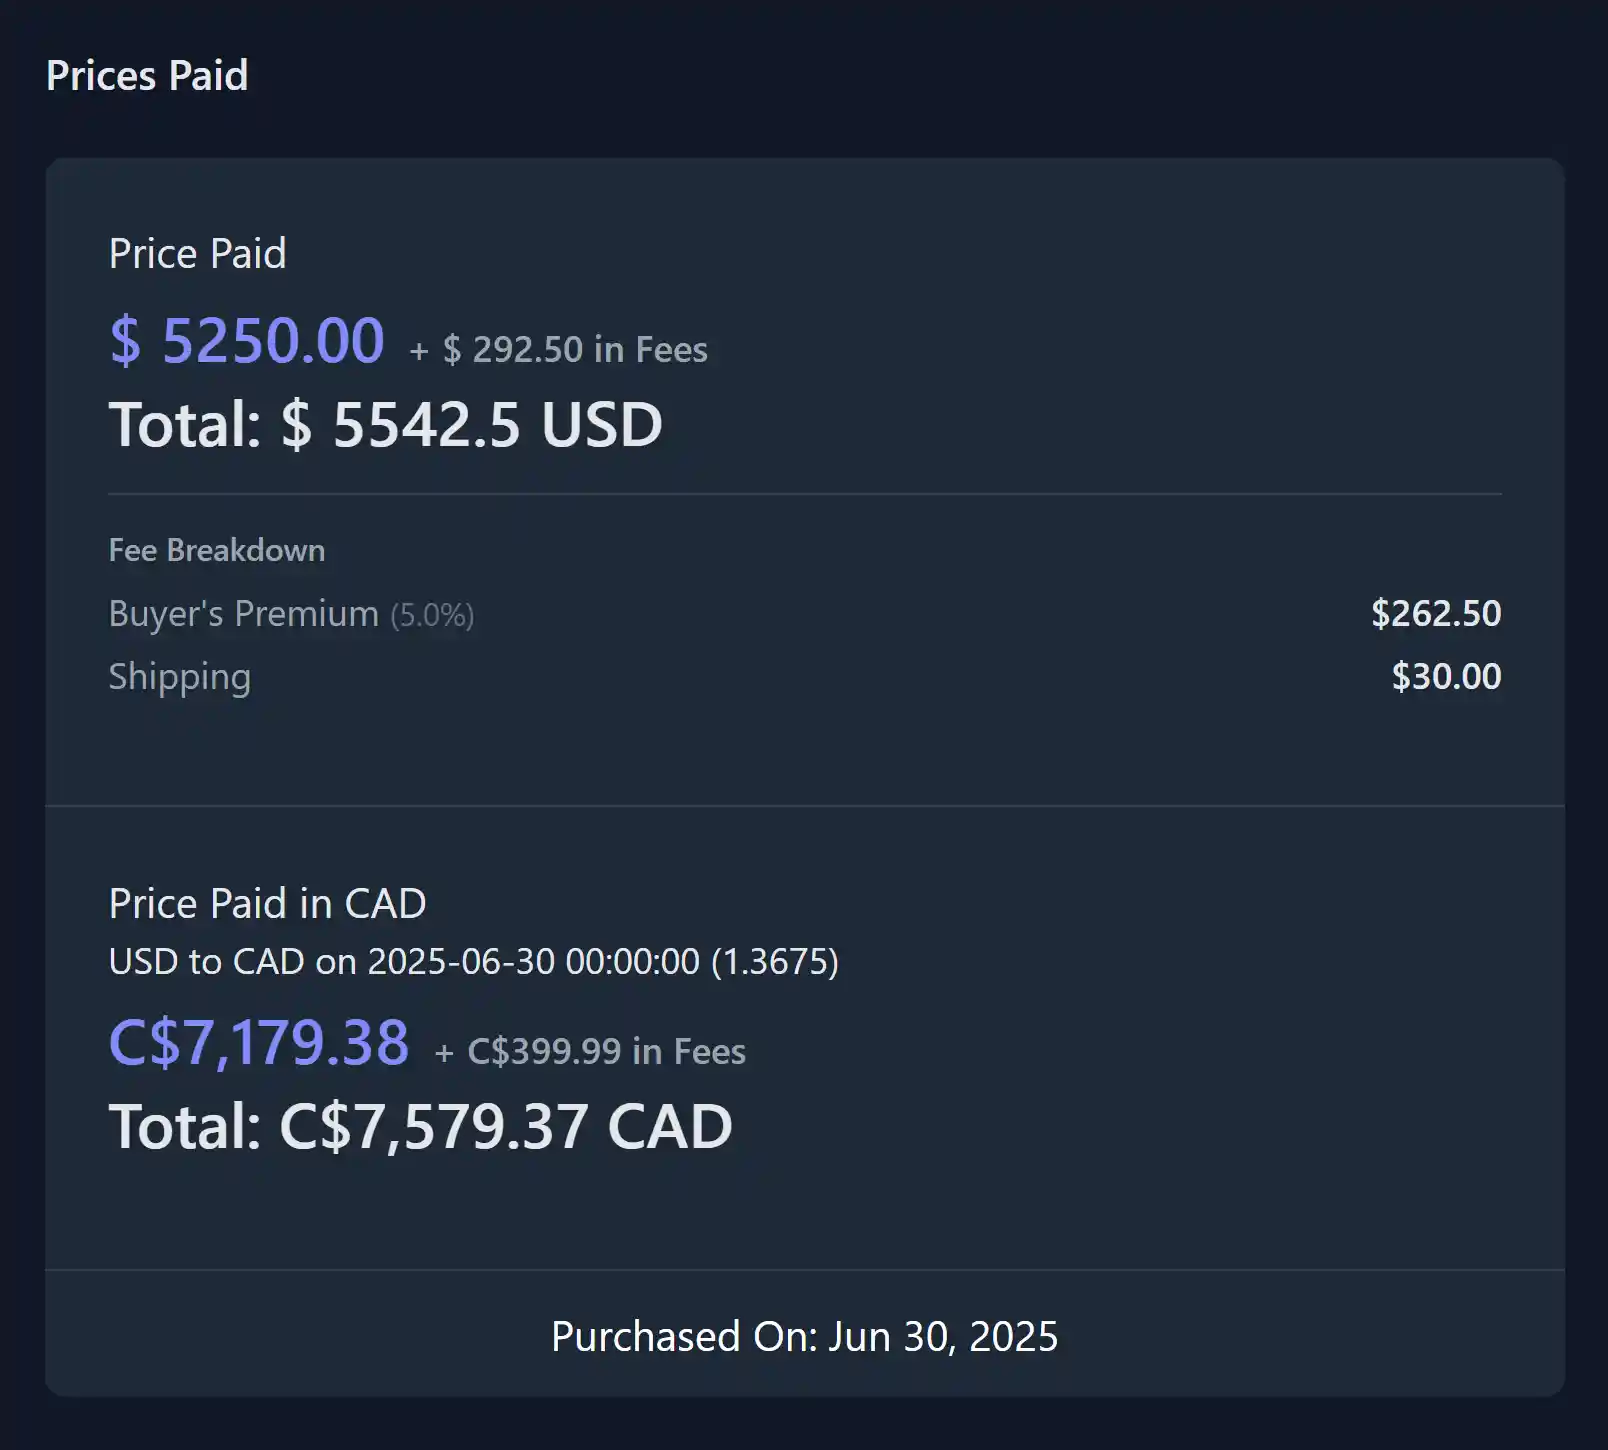The image size is (1608, 1450).
Task: Click the "Fee Breakdown" heading
Action: pyautogui.click(x=216, y=550)
